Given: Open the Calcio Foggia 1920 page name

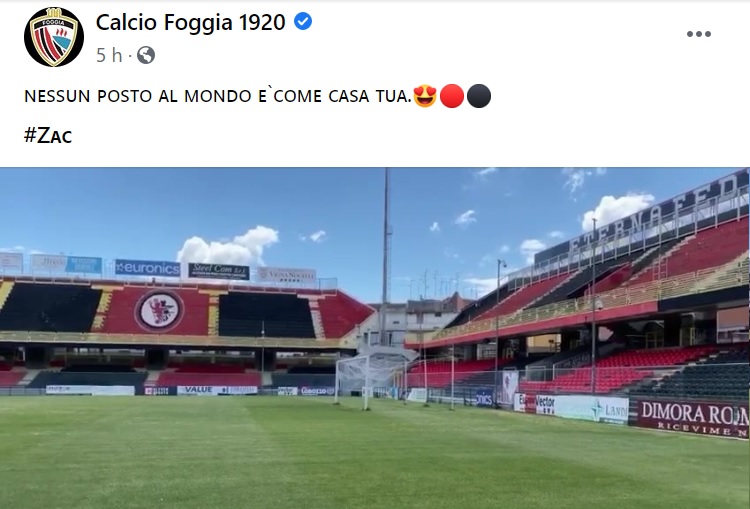Looking at the screenshot, I should click(190, 22).
